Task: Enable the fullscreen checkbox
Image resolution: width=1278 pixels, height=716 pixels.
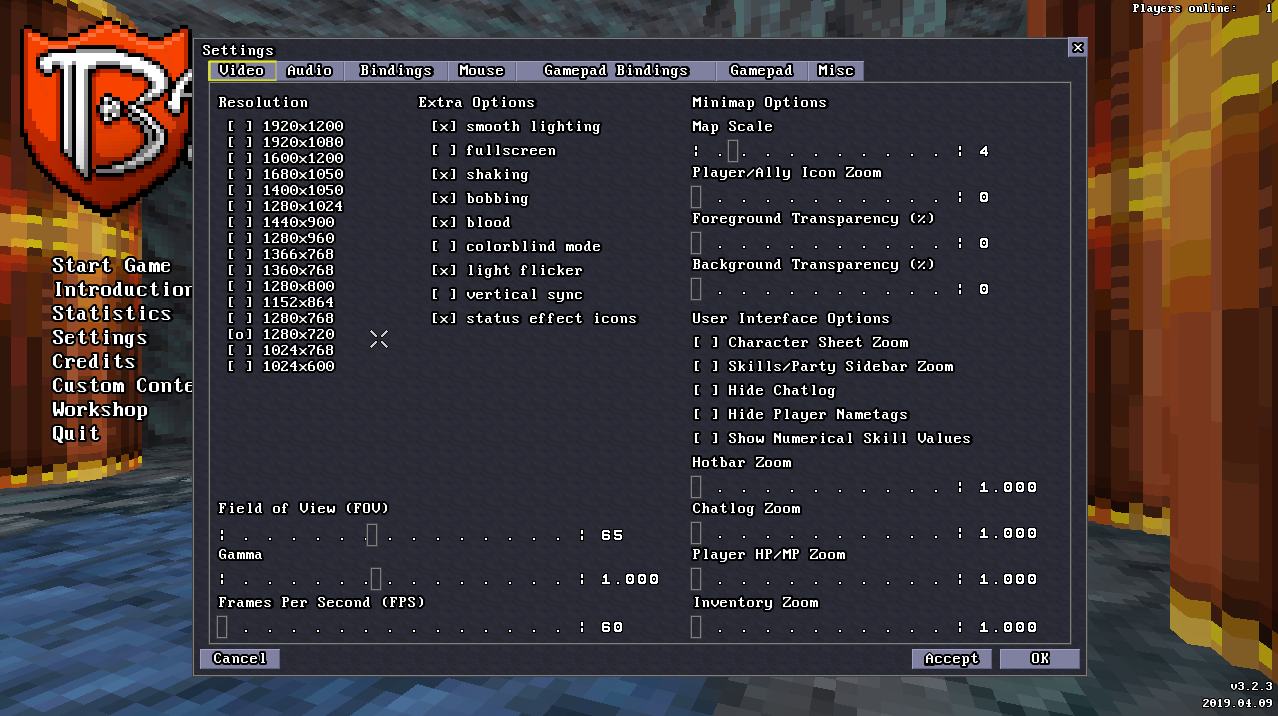Action: pos(444,151)
